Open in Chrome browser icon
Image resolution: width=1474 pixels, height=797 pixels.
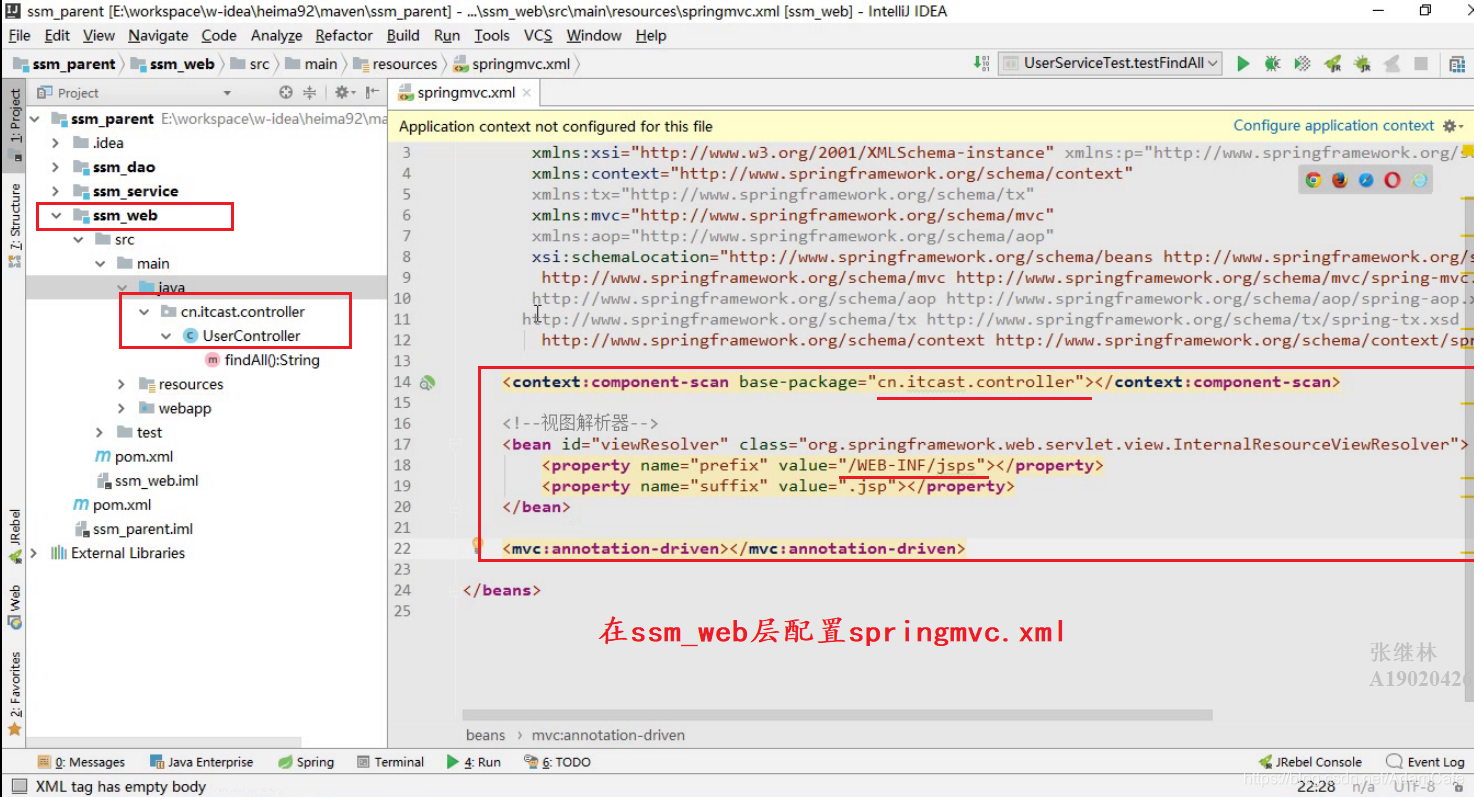pyautogui.click(x=1313, y=180)
